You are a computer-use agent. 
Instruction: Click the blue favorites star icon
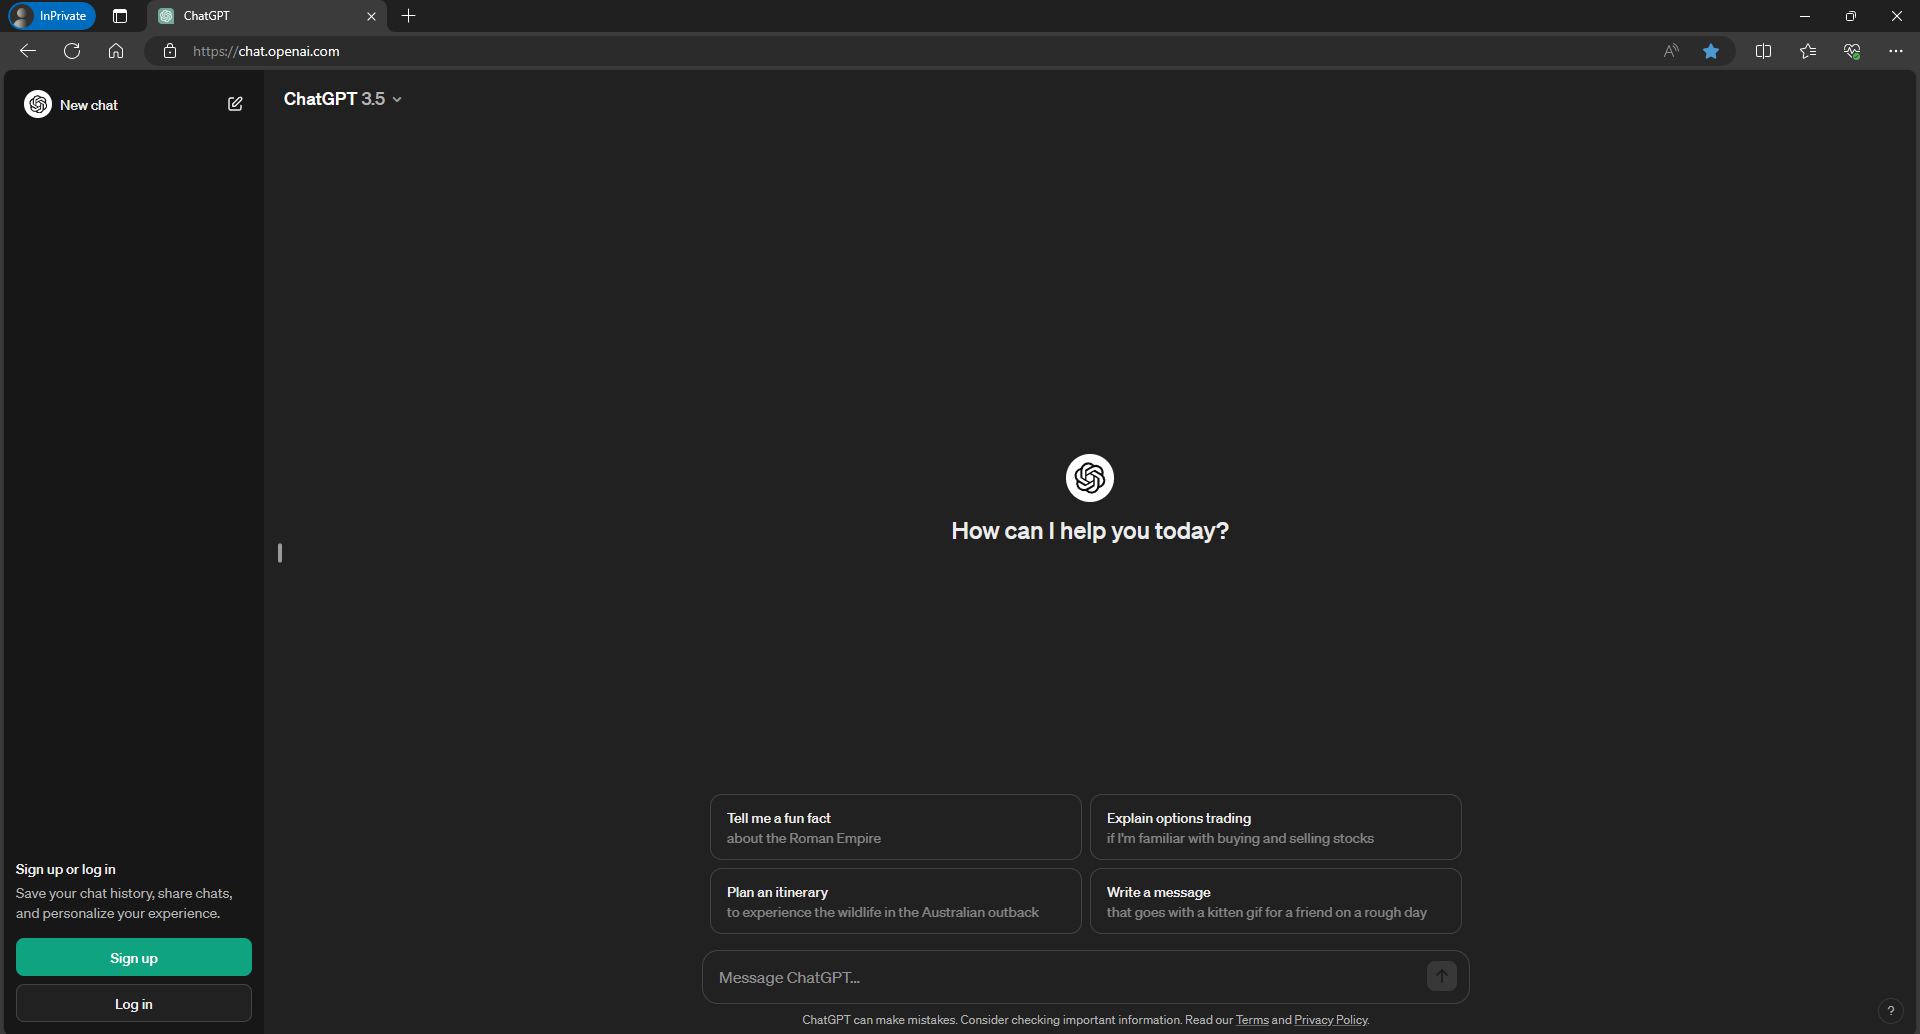(1711, 51)
